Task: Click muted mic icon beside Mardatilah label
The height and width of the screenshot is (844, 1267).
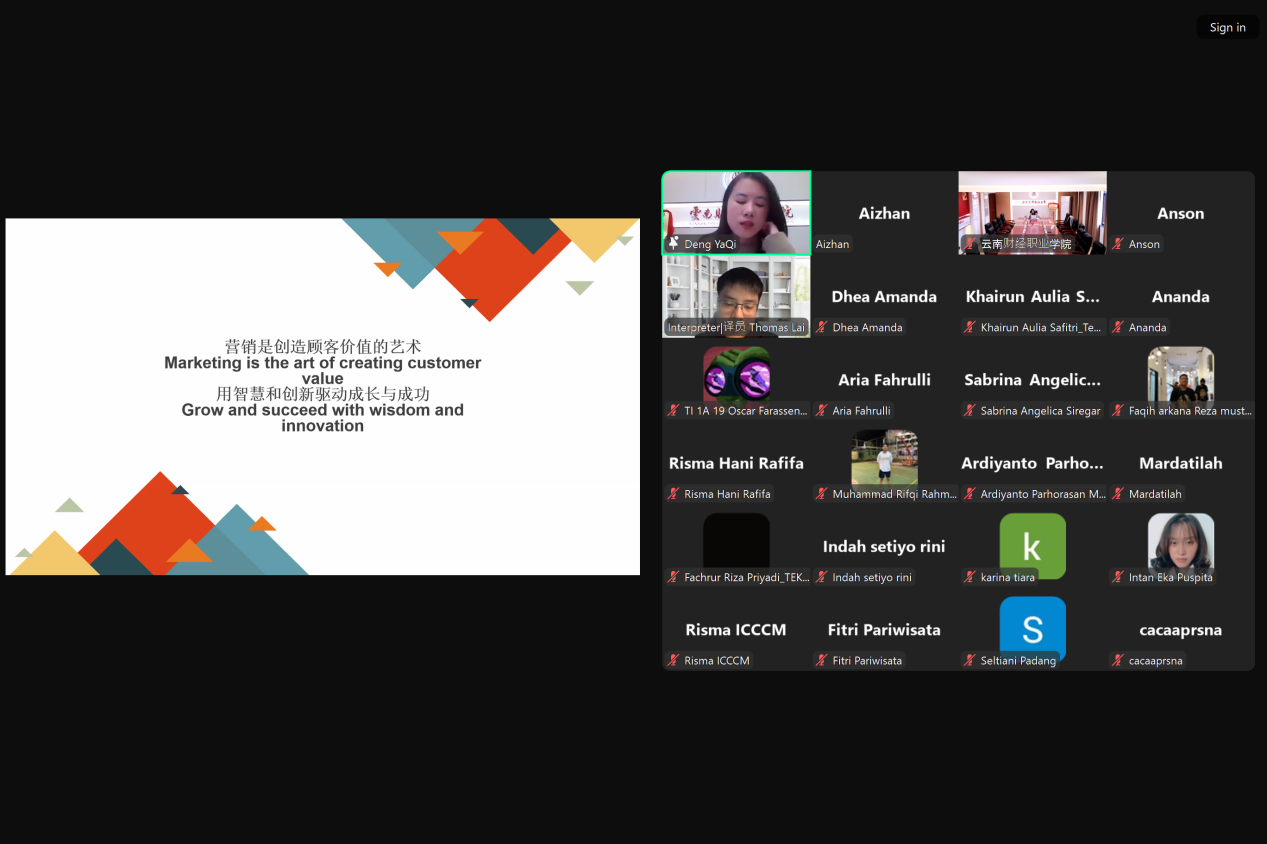Action: pyautogui.click(x=1119, y=494)
